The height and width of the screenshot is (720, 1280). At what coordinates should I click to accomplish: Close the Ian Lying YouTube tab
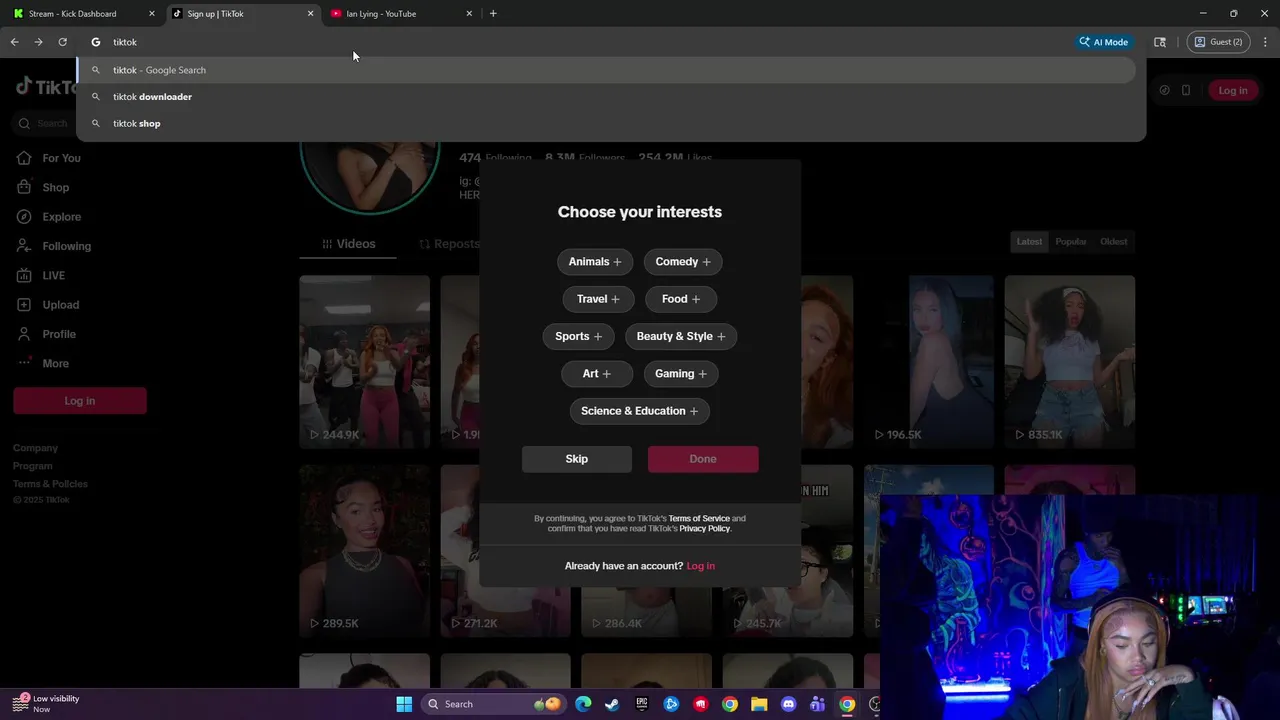point(469,14)
